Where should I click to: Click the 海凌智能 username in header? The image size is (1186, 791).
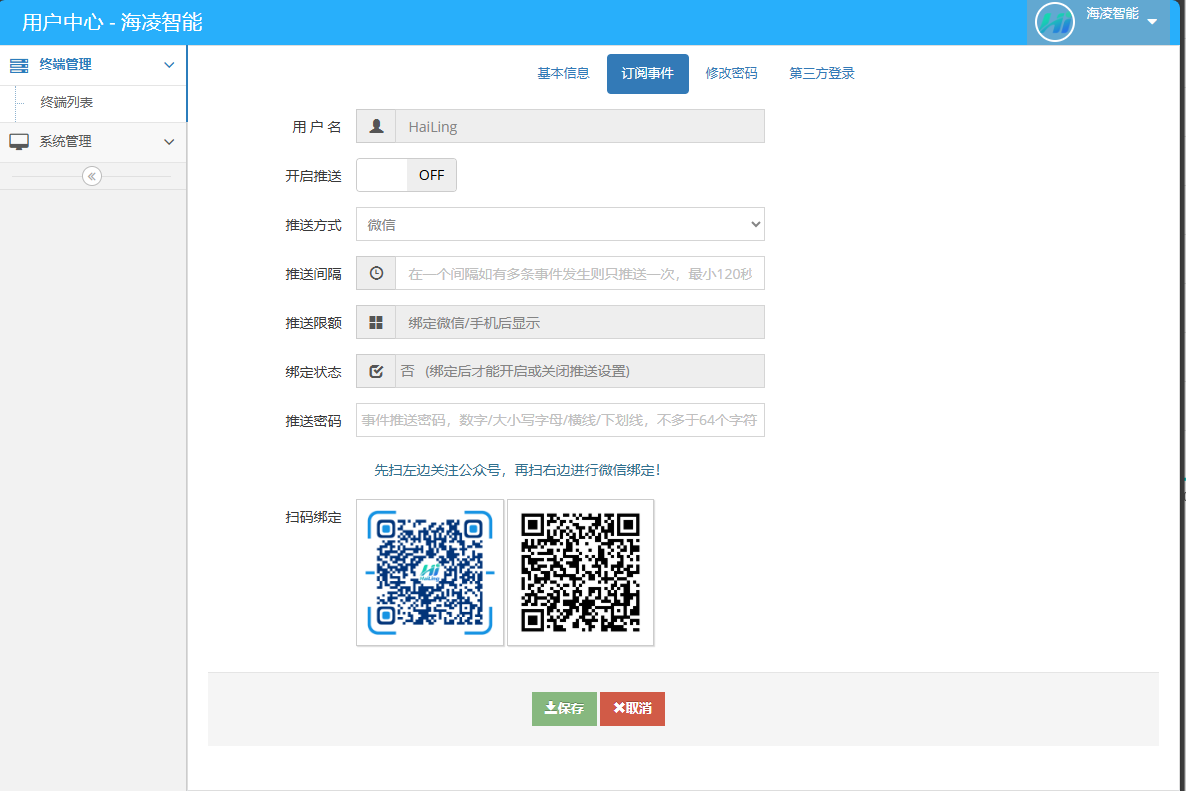tap(1113, 14)
